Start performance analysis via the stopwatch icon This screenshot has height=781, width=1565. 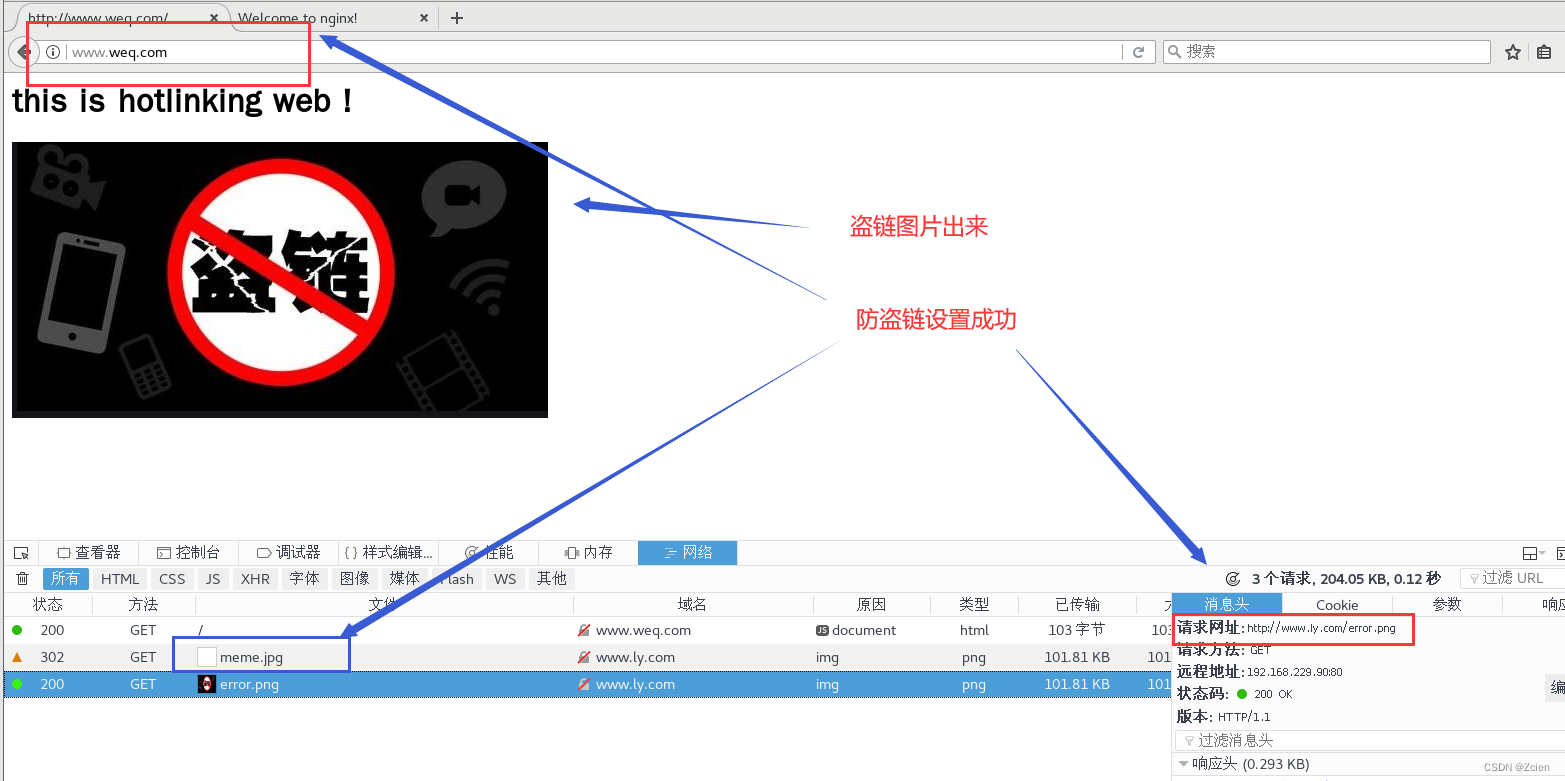pyautogui.click(x=1233, y=579)
